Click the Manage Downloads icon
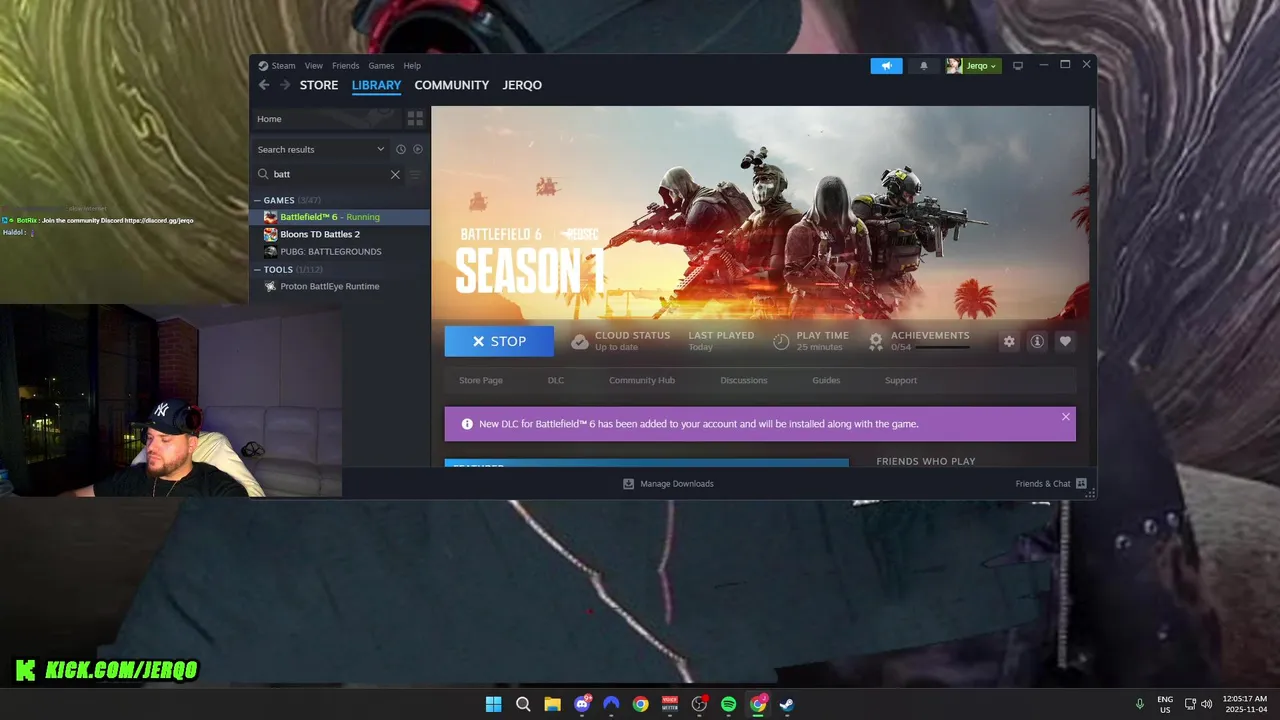The image size is (1280, 720). 629,484
